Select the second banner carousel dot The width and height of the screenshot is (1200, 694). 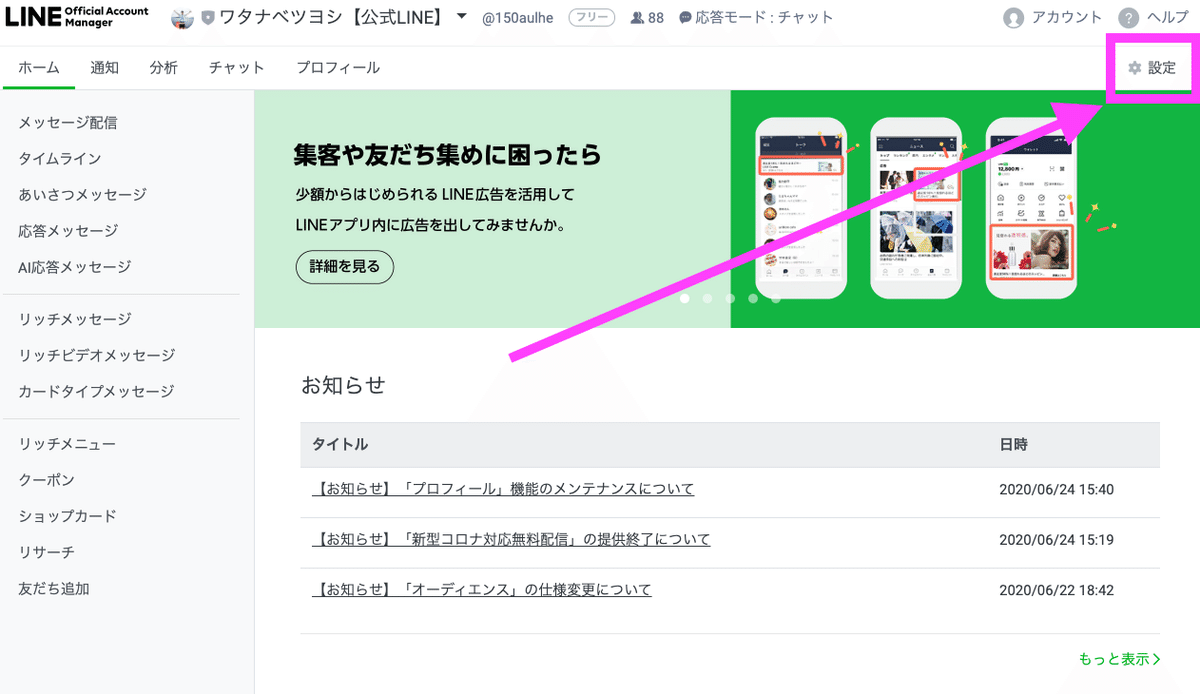708,298
